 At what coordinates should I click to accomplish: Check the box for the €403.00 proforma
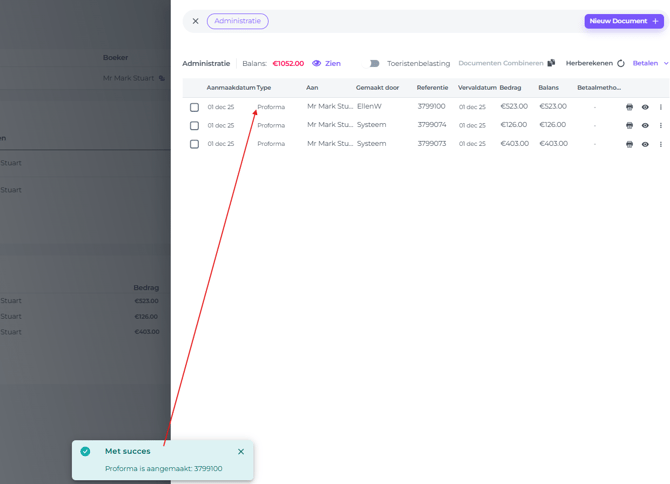tap(194, 144)
